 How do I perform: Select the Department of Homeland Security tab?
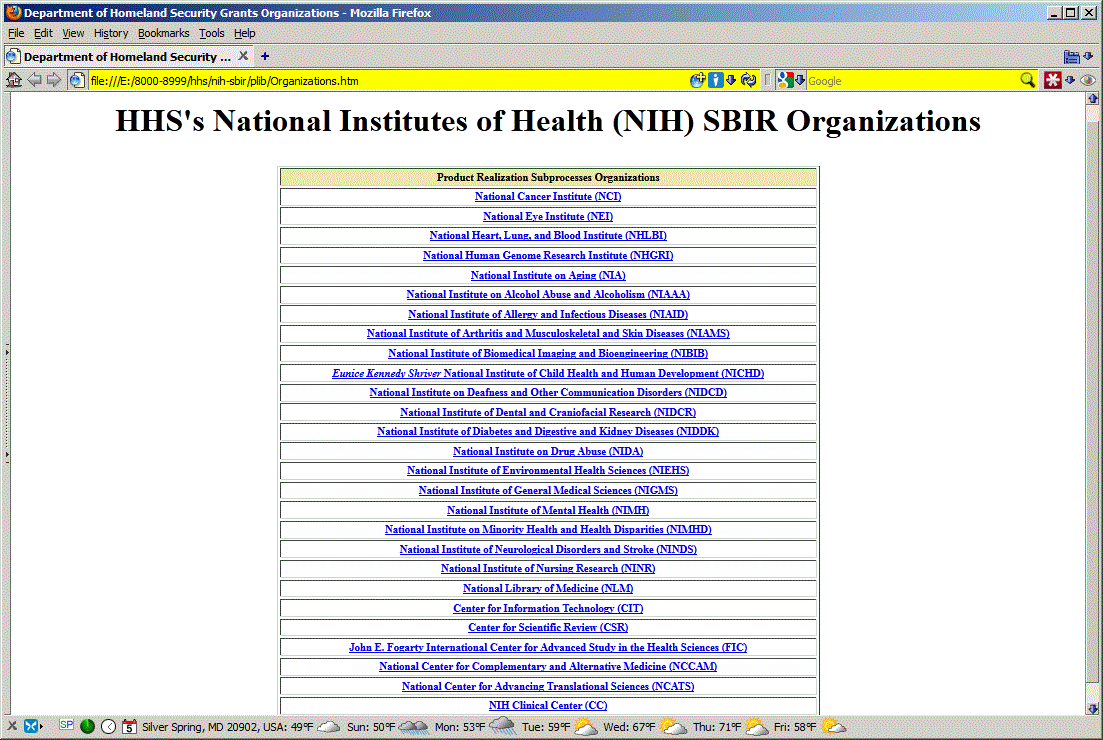coord(127,56)
